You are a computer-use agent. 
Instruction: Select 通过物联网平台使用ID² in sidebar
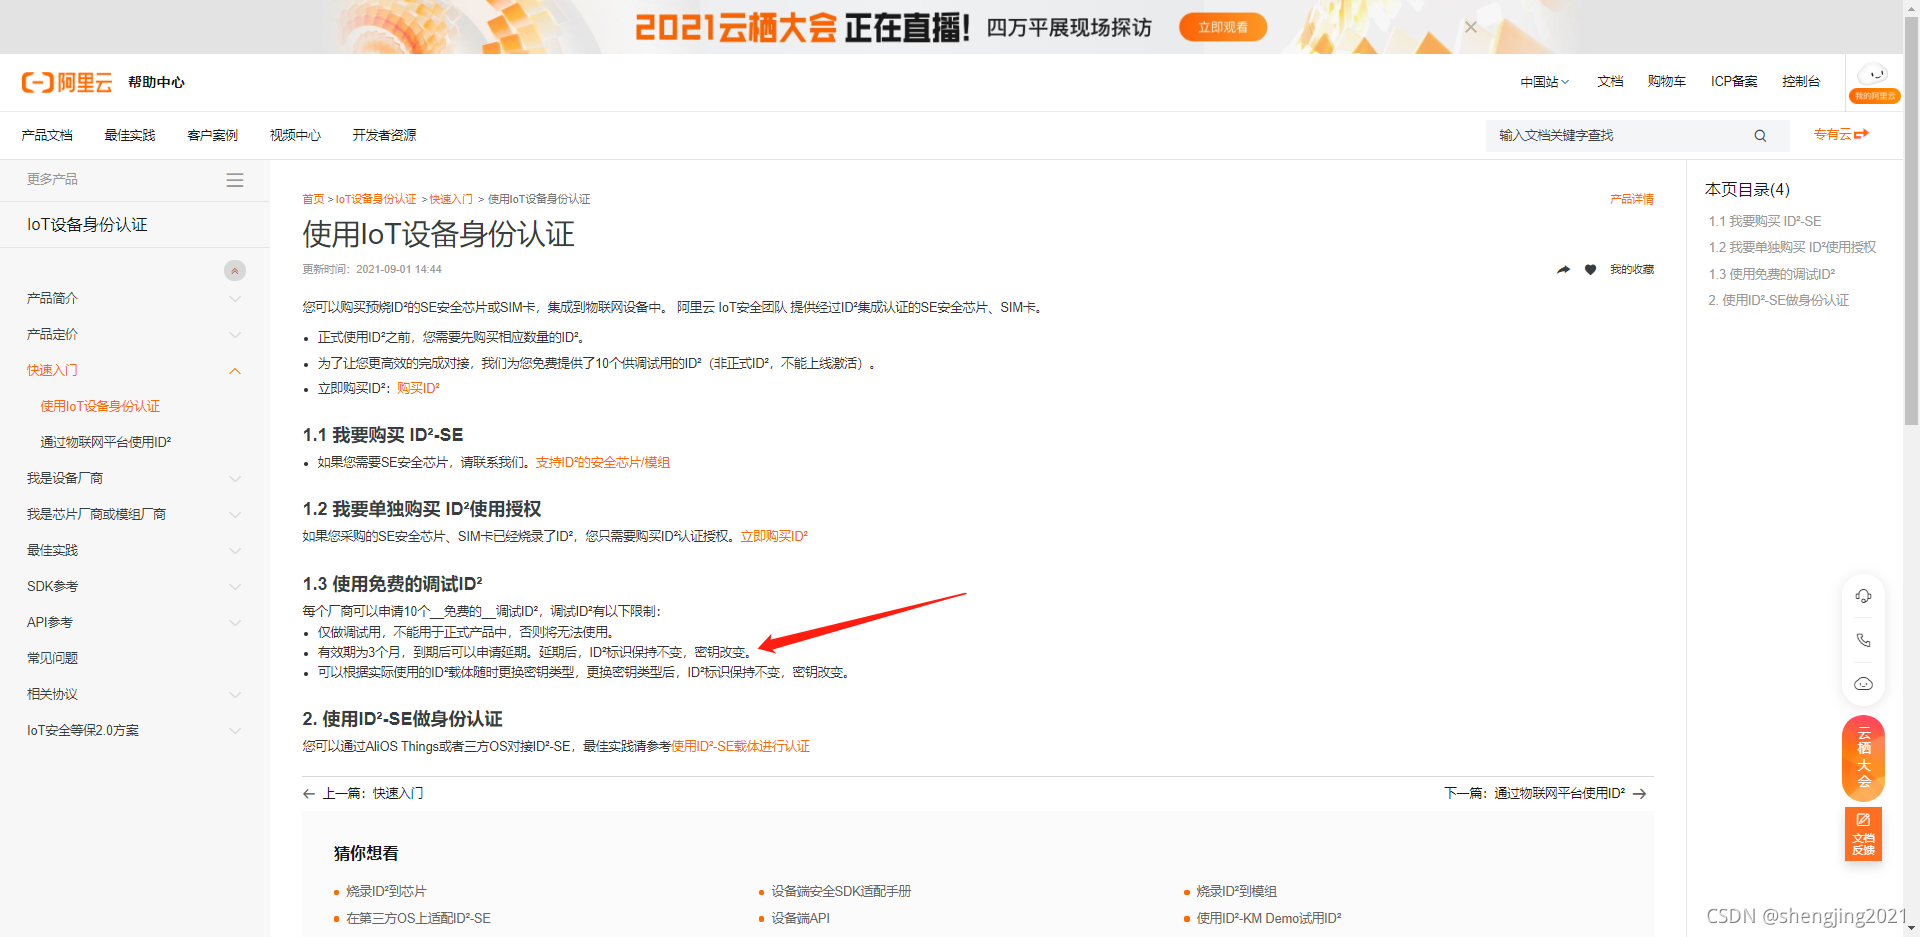[106, 442]
